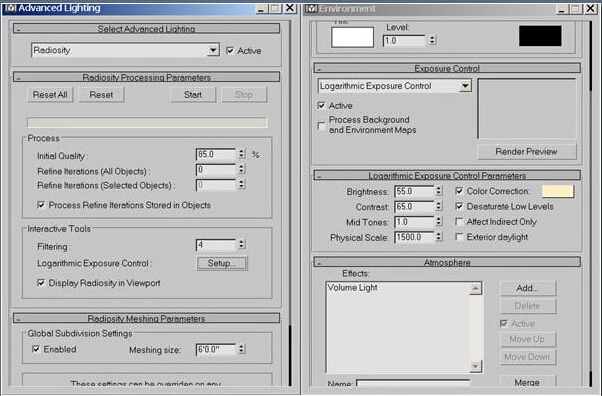This screenshot has height=396, width=602.
Task: Start radiosity processing
Action: tap(193, 95)
